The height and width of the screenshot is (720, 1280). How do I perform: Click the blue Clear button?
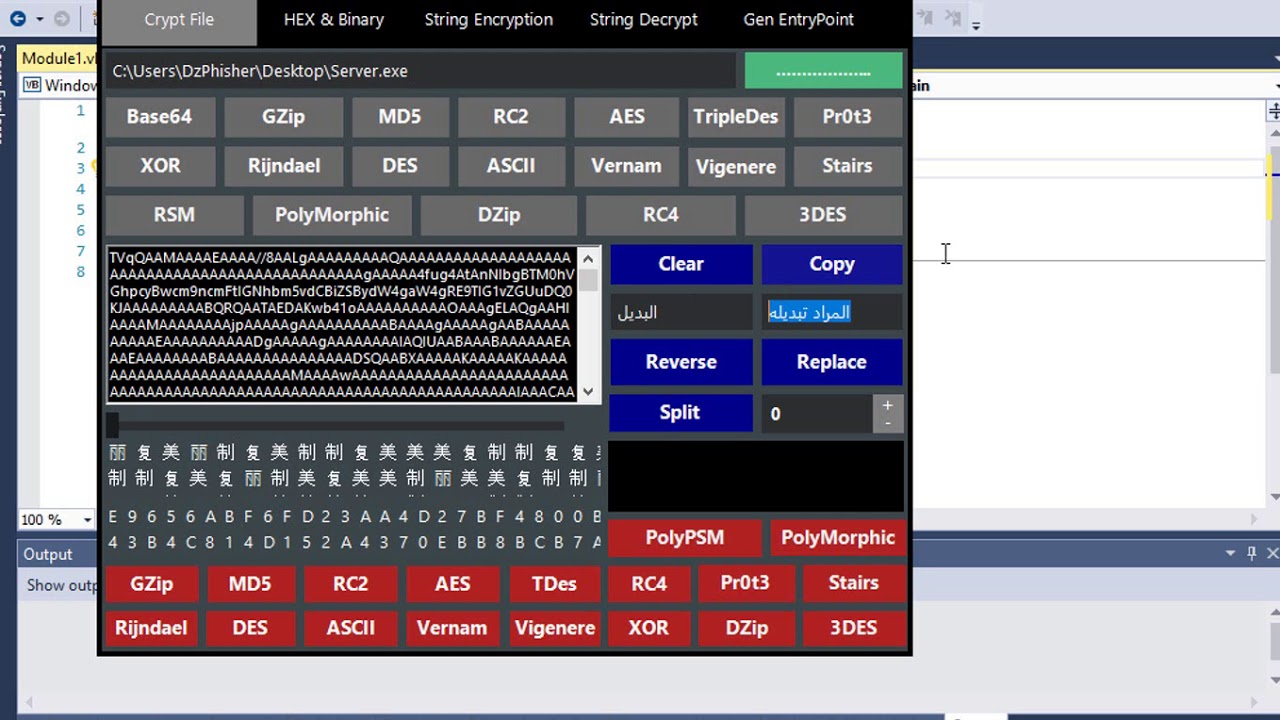(x=681, y=264)
